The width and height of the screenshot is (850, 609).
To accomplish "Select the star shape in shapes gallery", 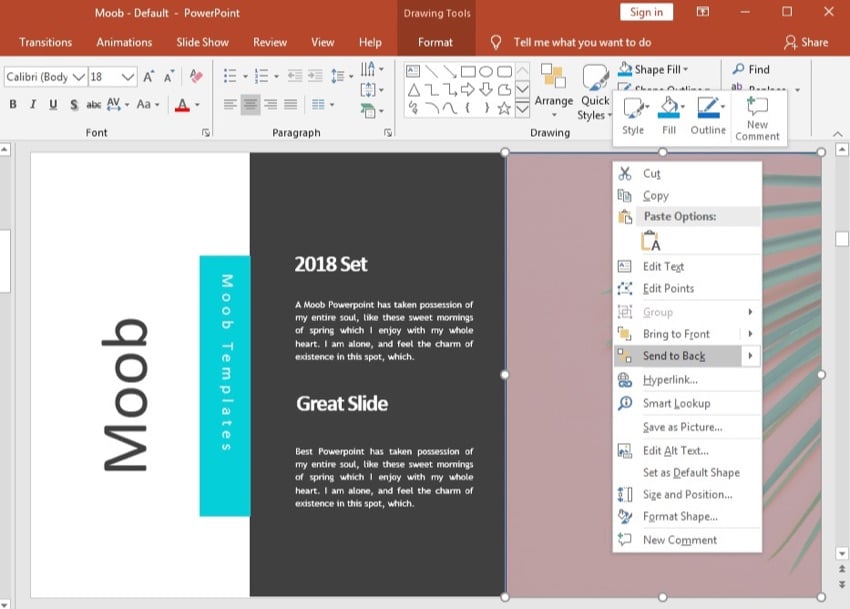I will (x=504, y=108).
